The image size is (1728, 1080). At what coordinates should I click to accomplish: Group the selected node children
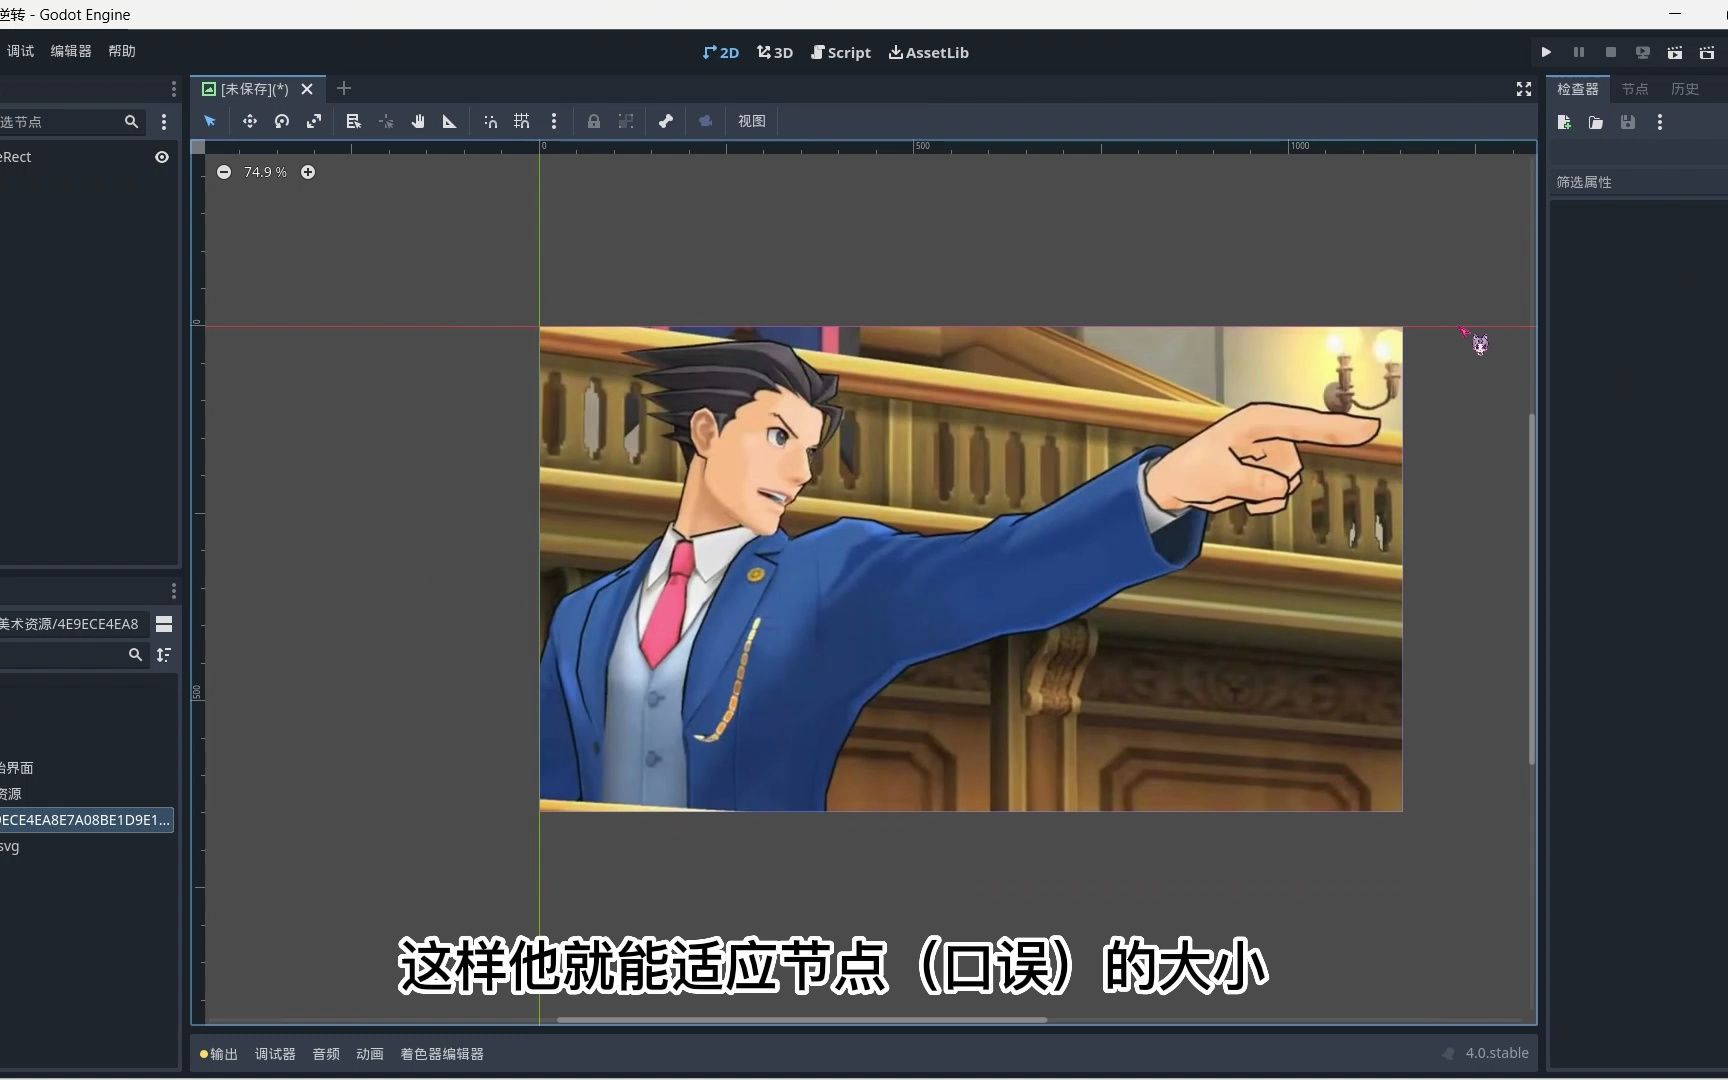[x=626, y=121]
